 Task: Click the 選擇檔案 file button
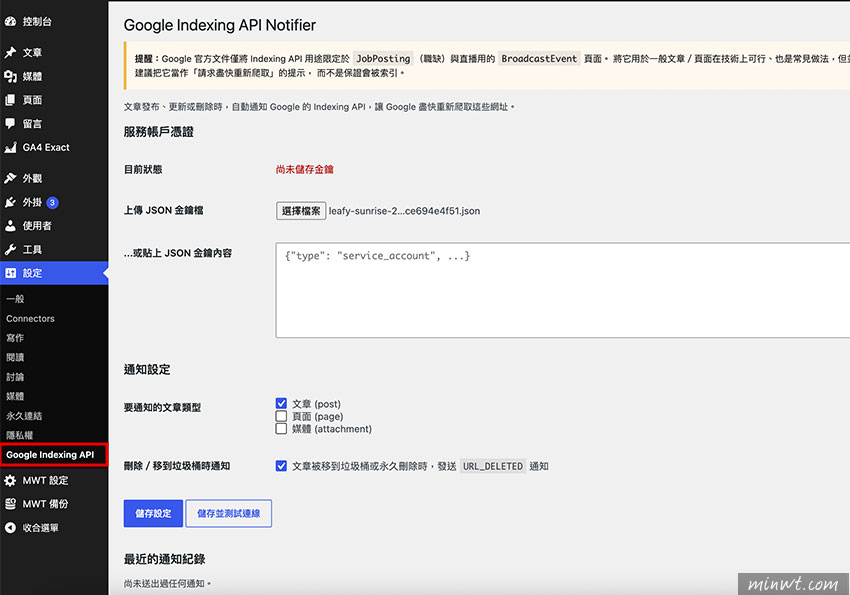(x=301, y=211)
